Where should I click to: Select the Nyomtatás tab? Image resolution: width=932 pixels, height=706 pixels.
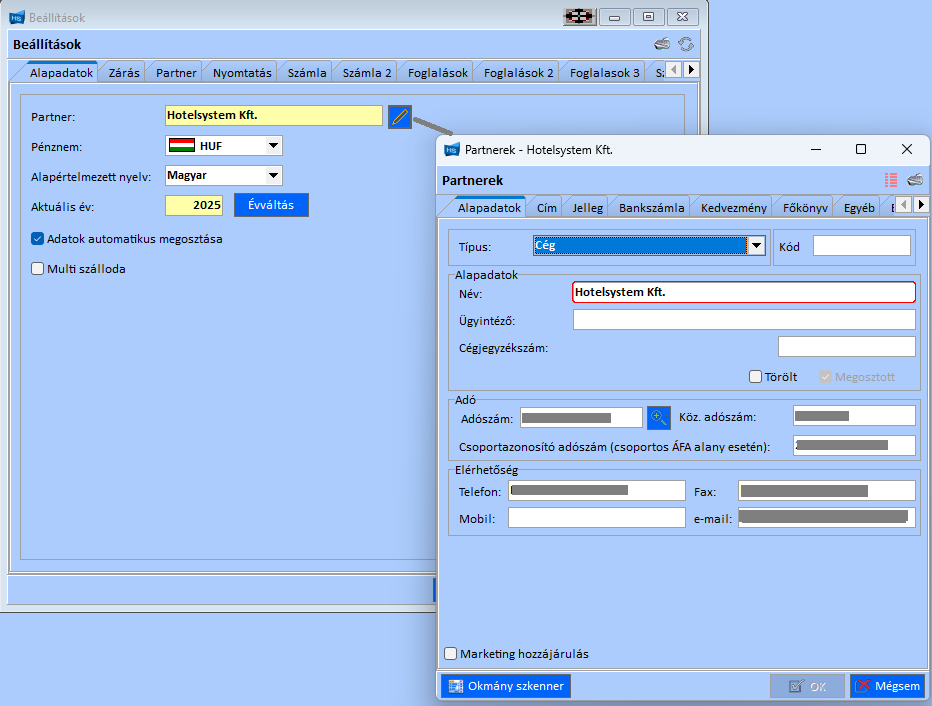point(242,73)
